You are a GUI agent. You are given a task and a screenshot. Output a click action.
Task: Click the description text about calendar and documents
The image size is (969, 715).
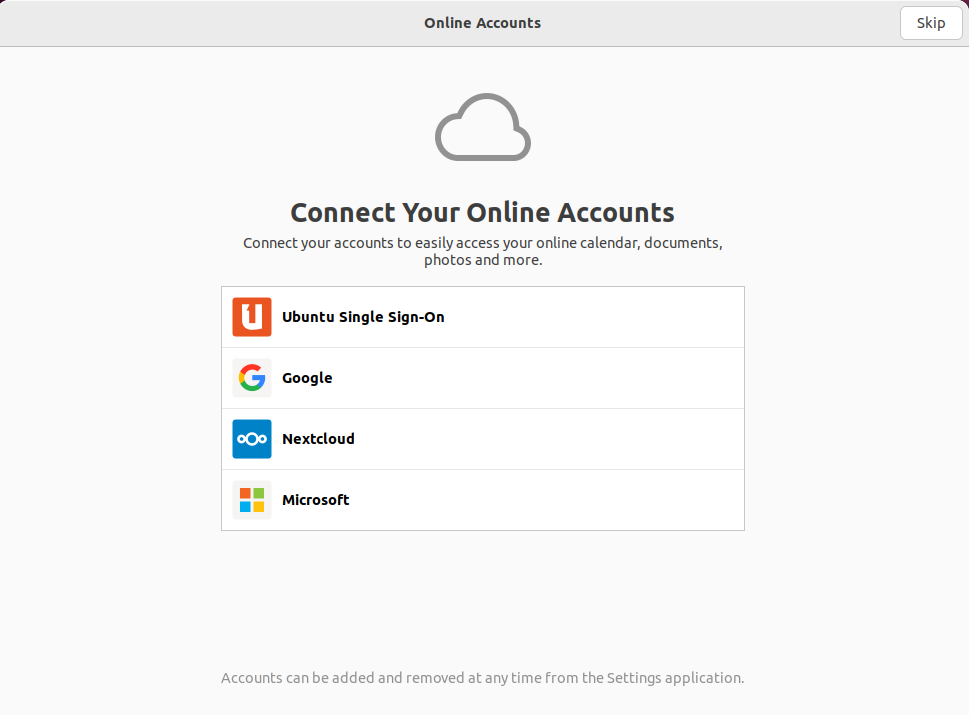(x=482, y=243)
